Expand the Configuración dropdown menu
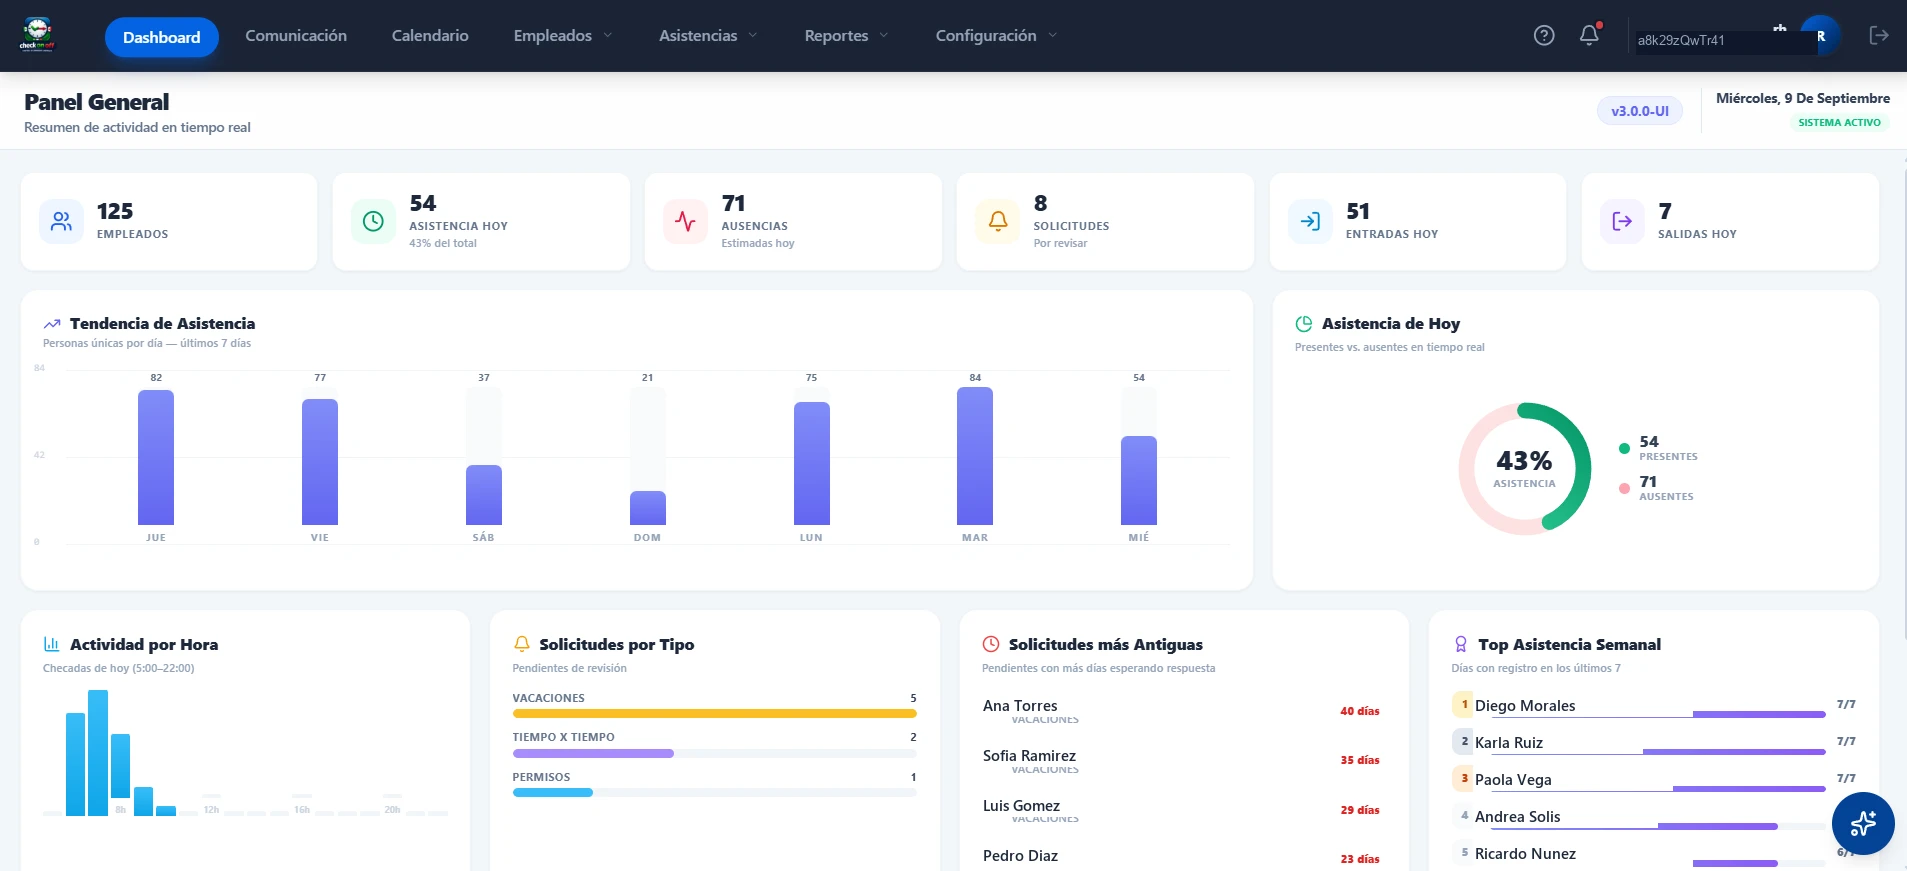Viewport: 1907px width, 871px height. pyautogui.click(x=996, y=36)
